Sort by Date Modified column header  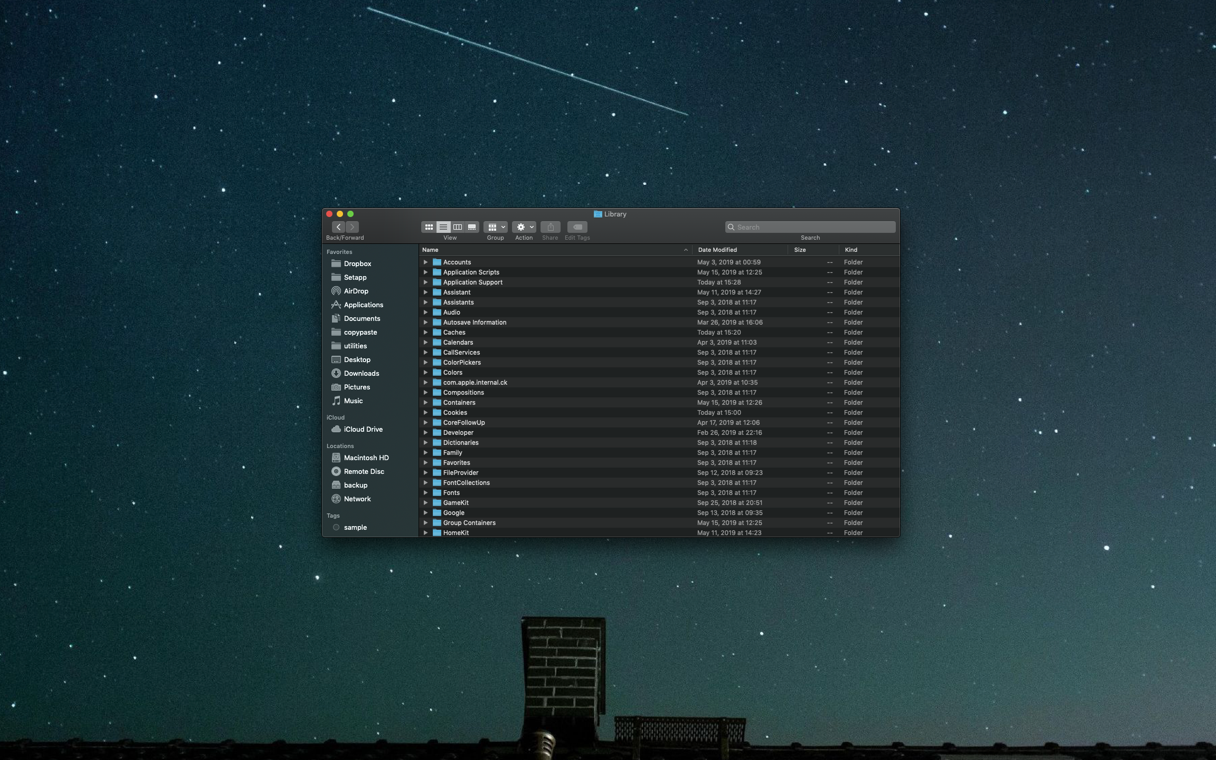pyautogui.click(x=717, y=250)
